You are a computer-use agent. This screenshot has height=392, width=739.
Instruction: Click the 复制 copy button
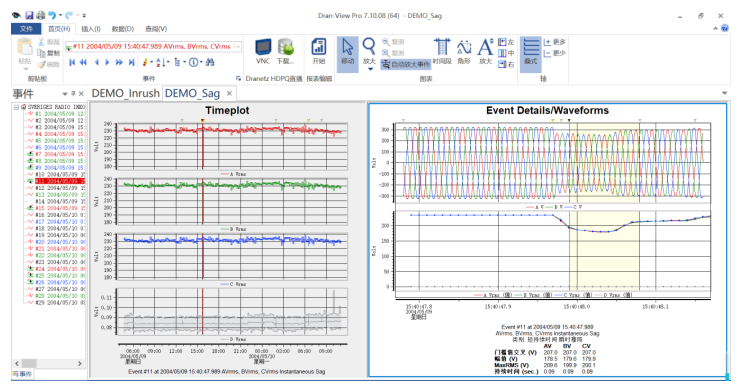tap(49, 53)
